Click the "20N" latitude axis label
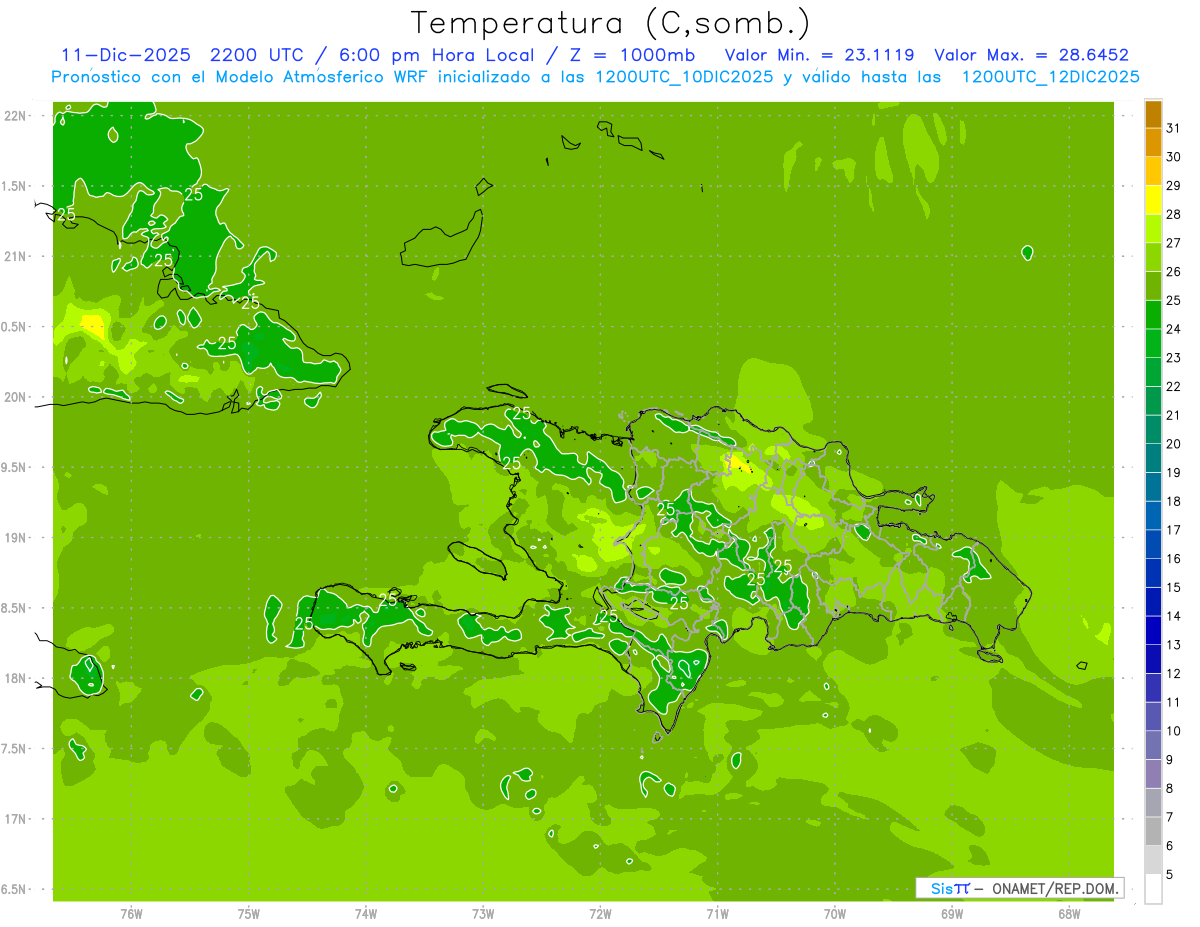The width and height of the screenshot is (1200, 927). click(15, 397)
